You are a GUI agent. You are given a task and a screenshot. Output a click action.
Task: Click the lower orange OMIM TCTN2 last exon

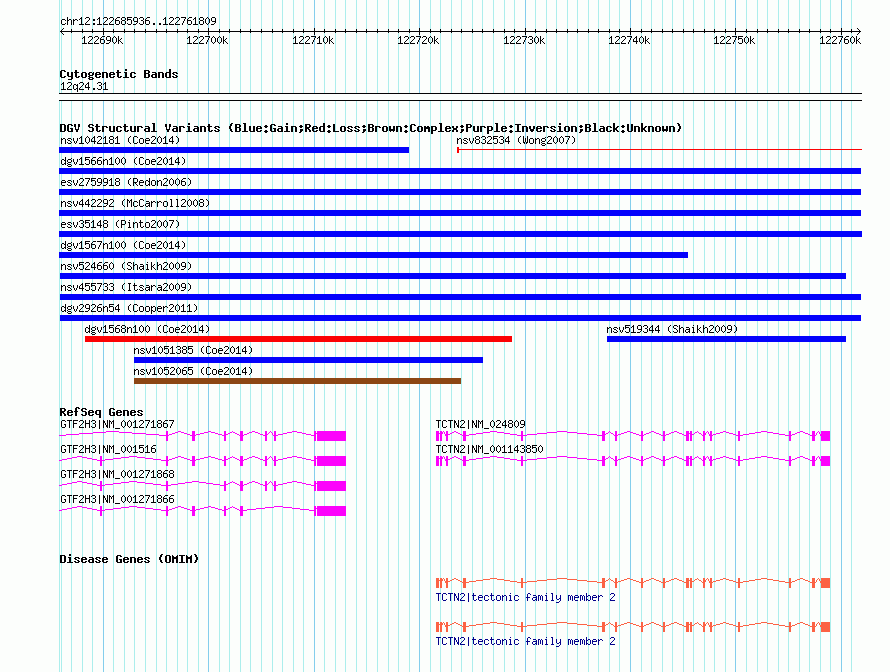pos(825,627)
